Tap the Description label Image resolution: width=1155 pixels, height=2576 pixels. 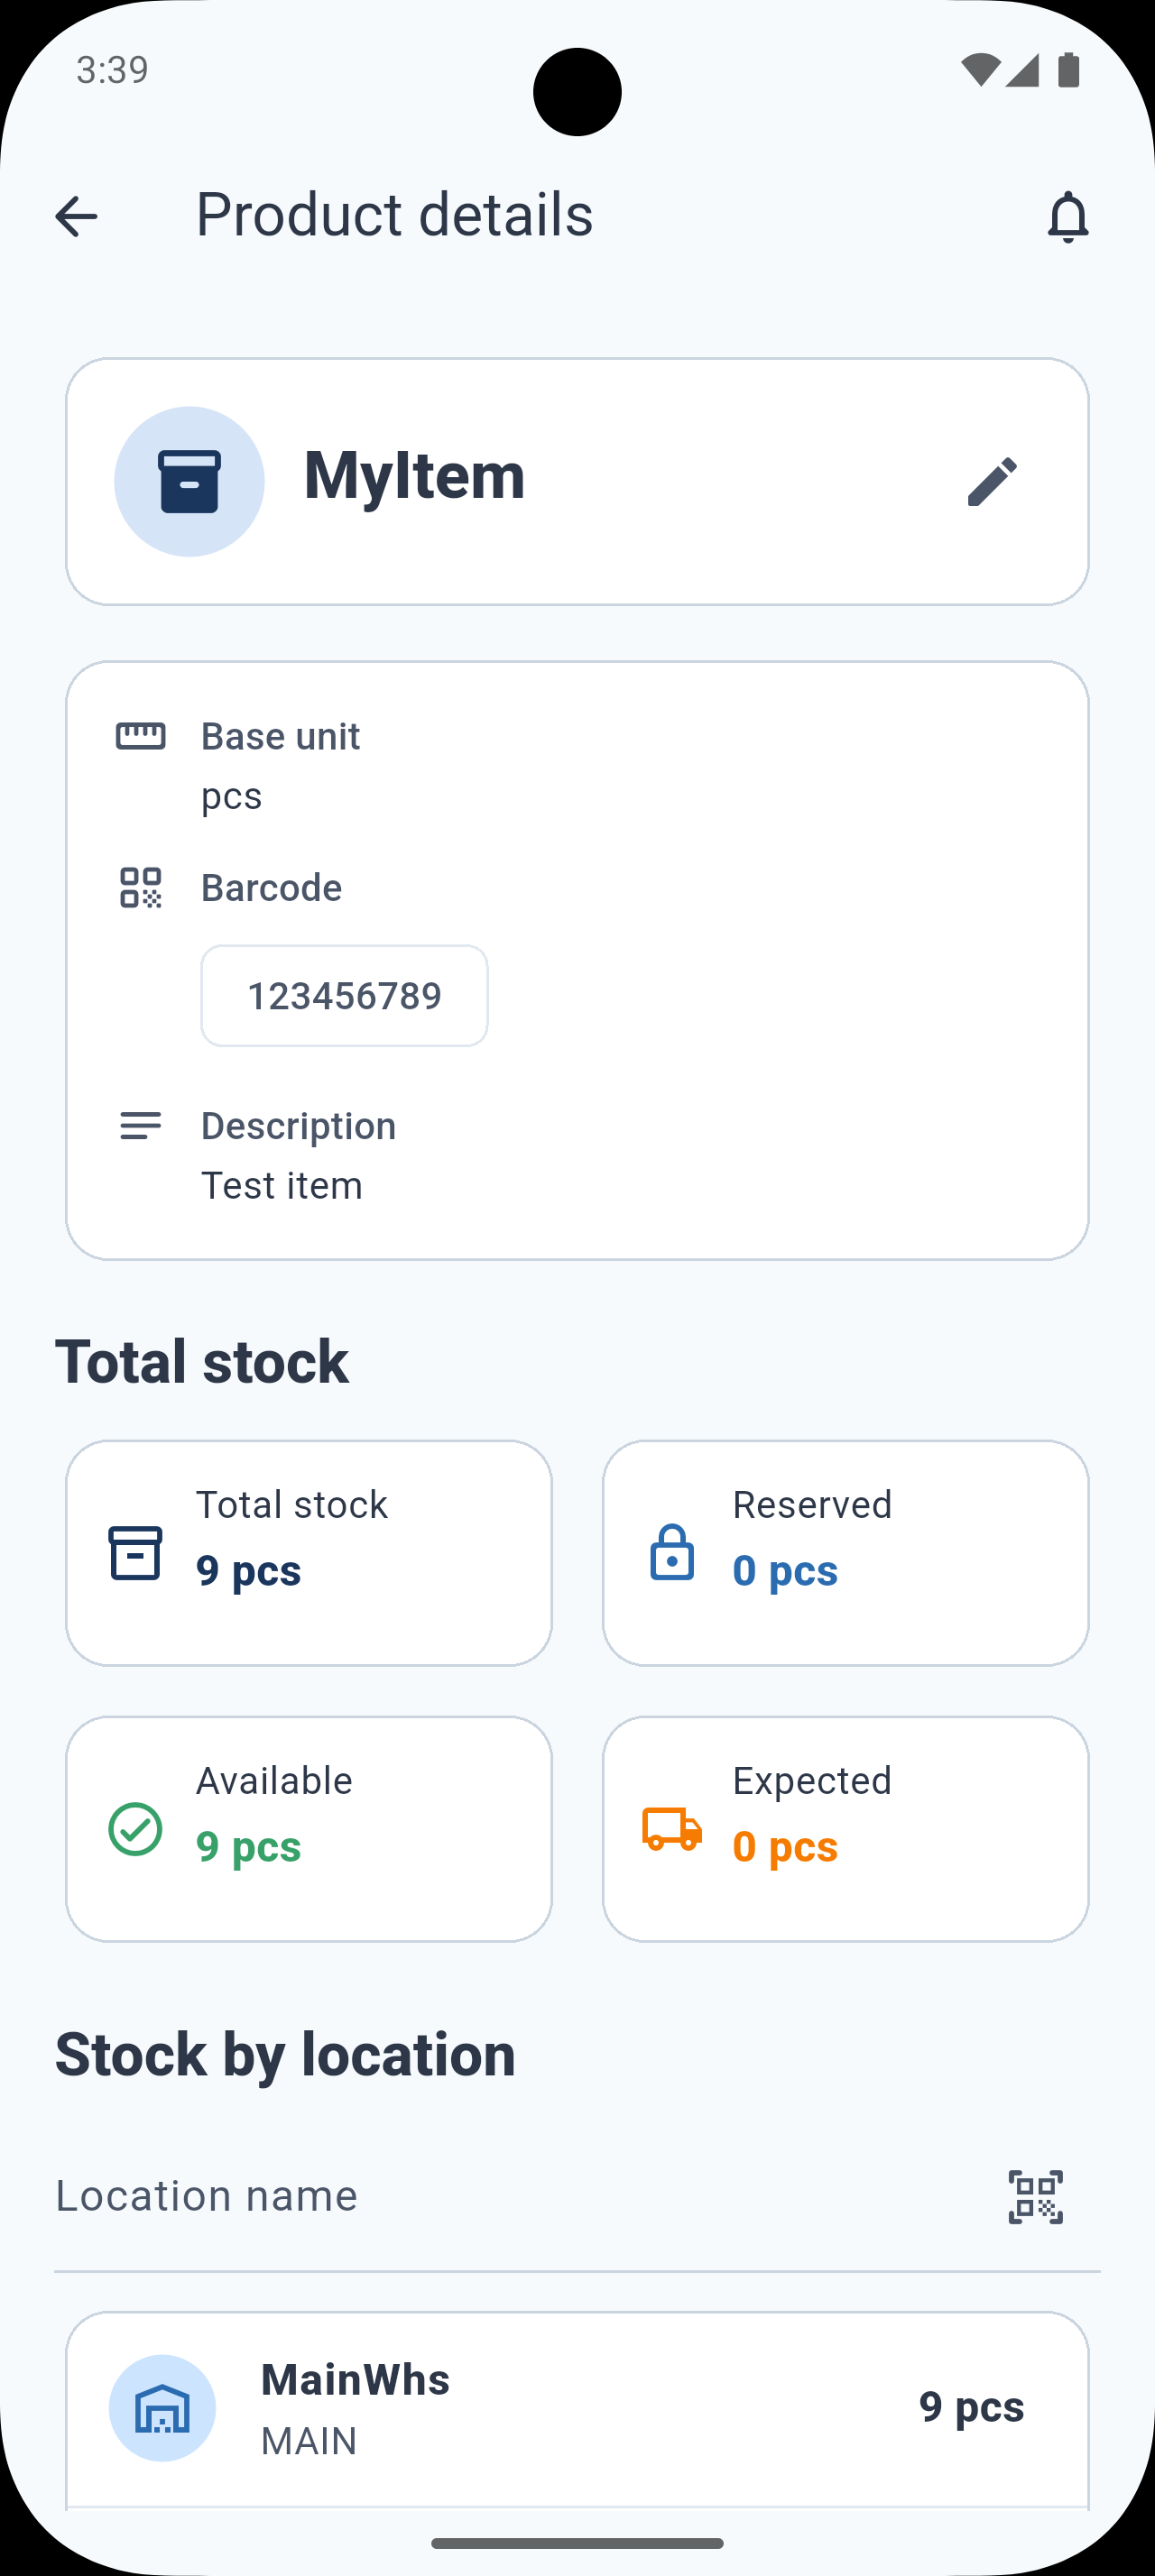[299, 1126]
